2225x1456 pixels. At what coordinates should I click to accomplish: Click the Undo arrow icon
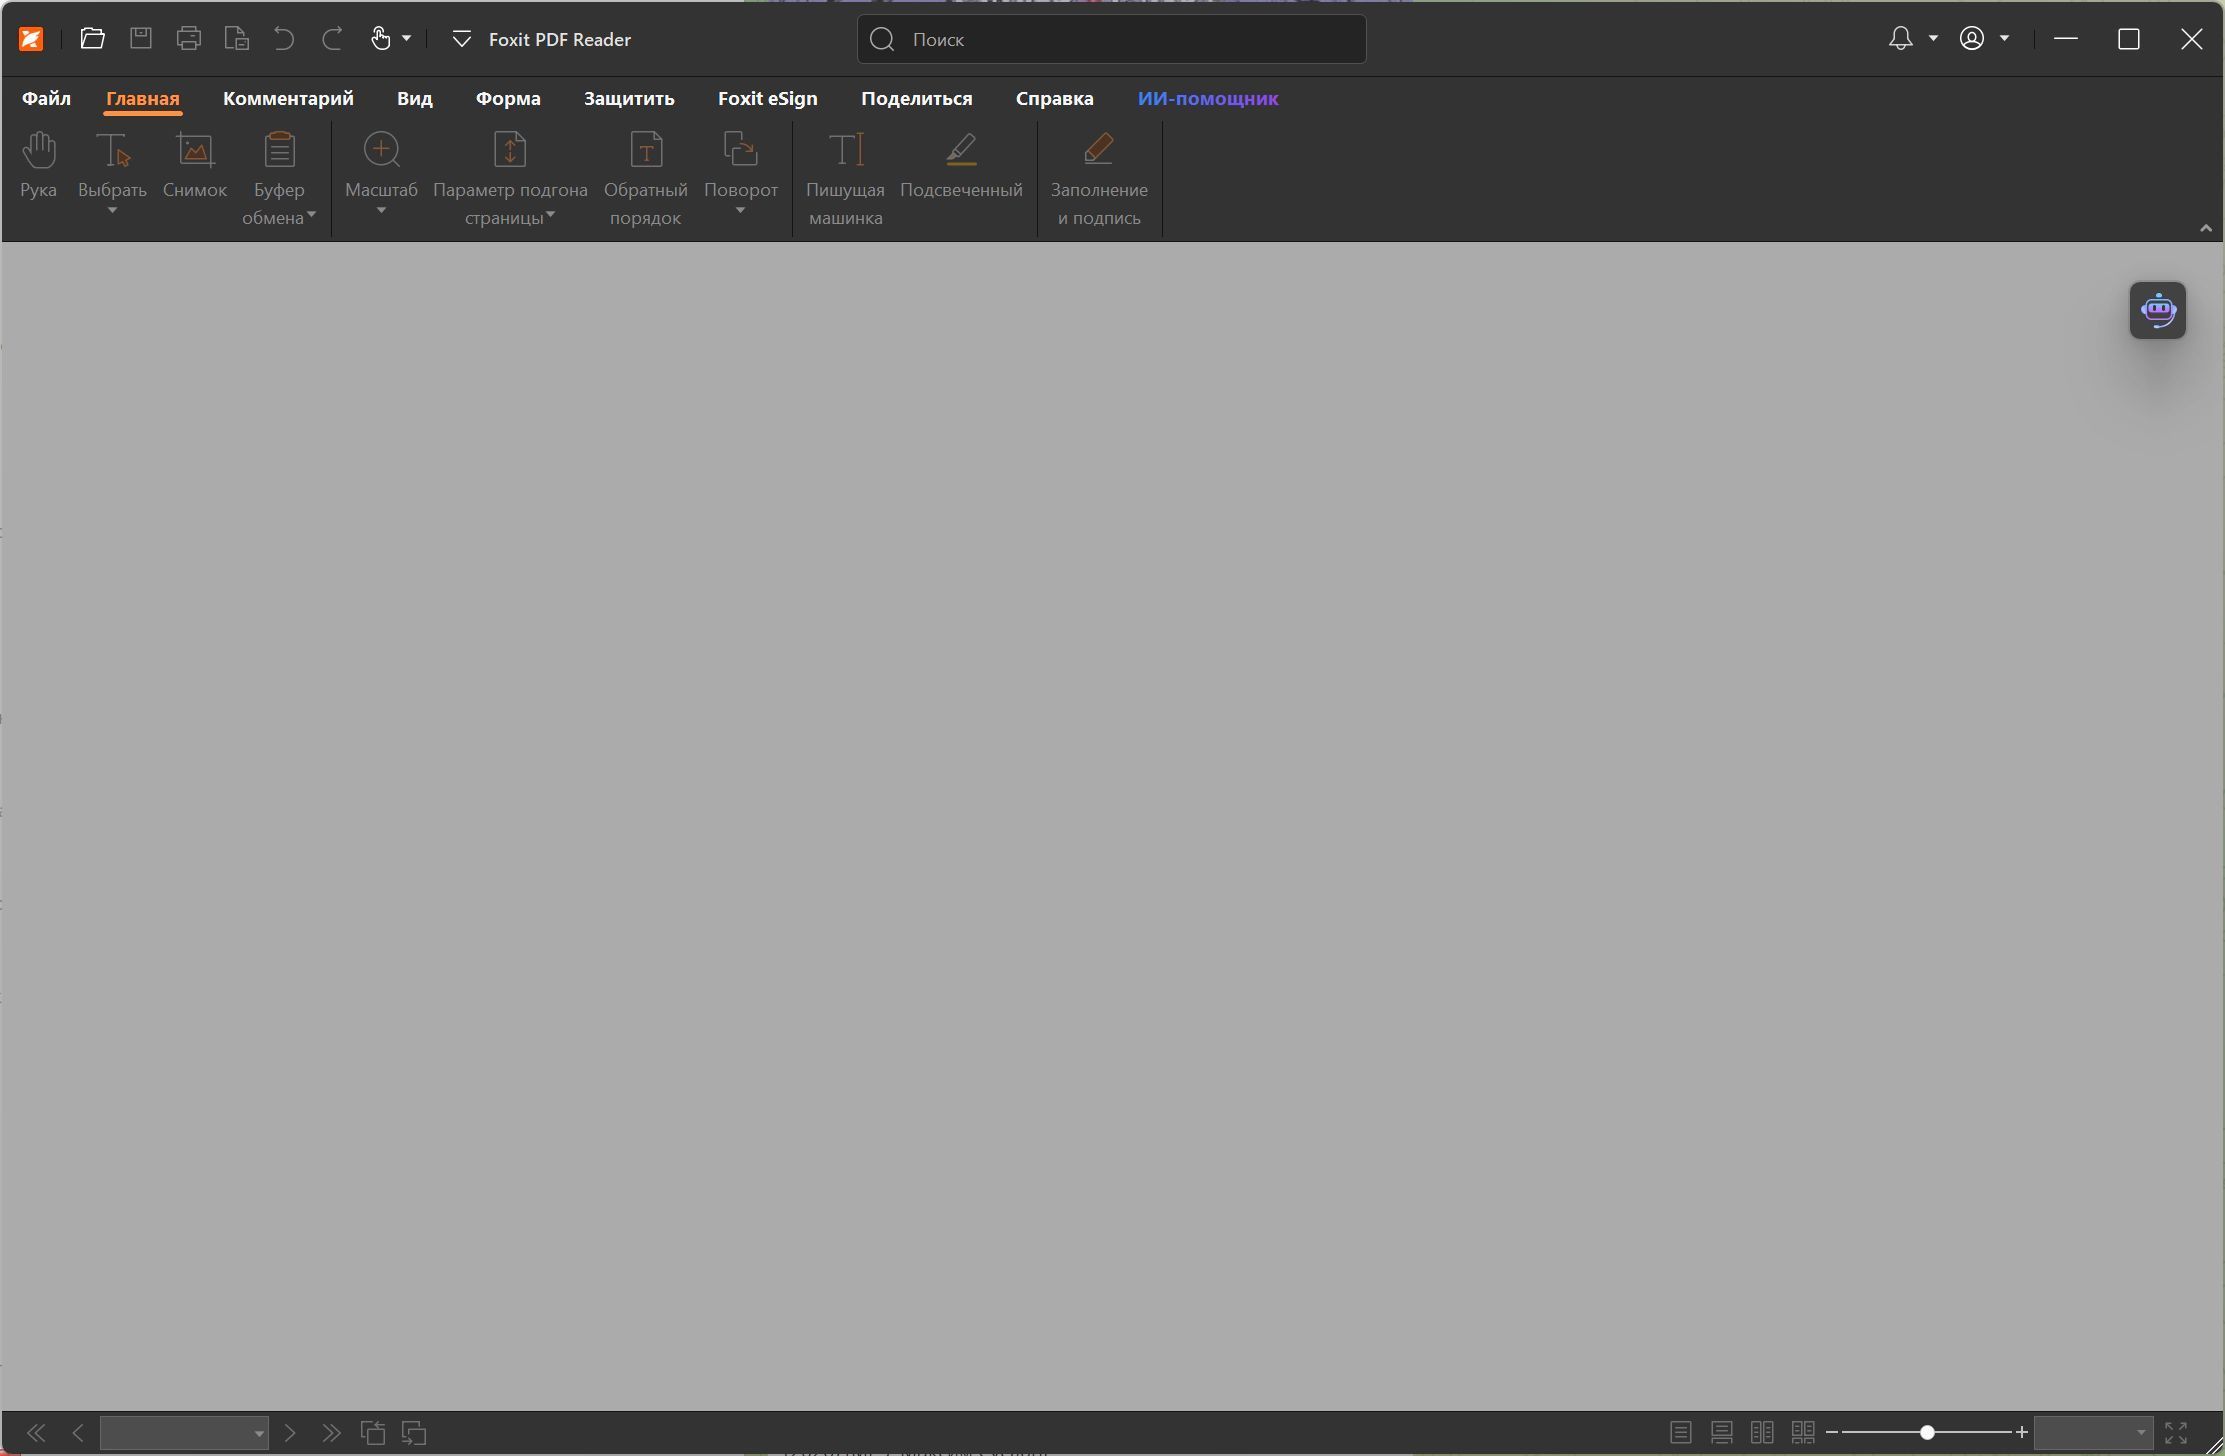coord(284,39)
